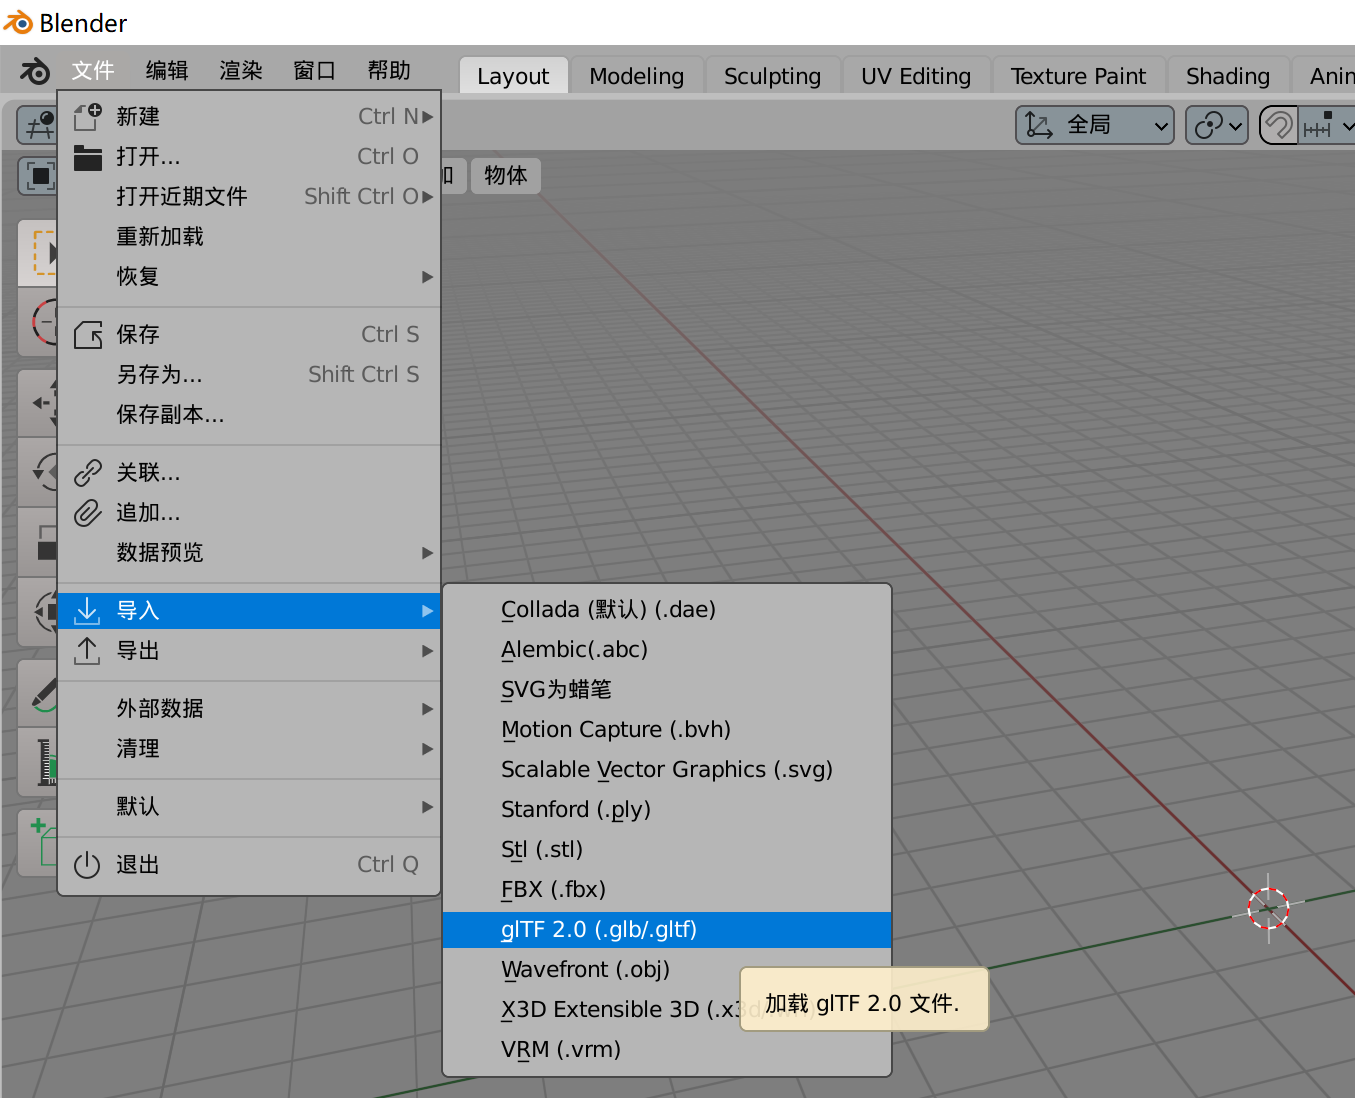Select Wavefront (.obj) from the import submenu

585,969
